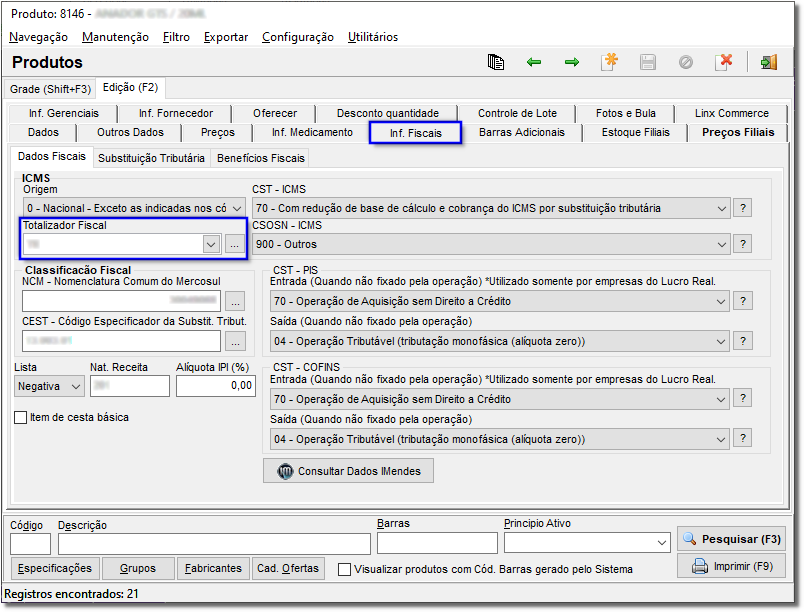Screen dimensions: 804x612
Task: Expand the CST - COFINS Entrada dropdown
Action: pyautogui.click(x=720, y=399)
